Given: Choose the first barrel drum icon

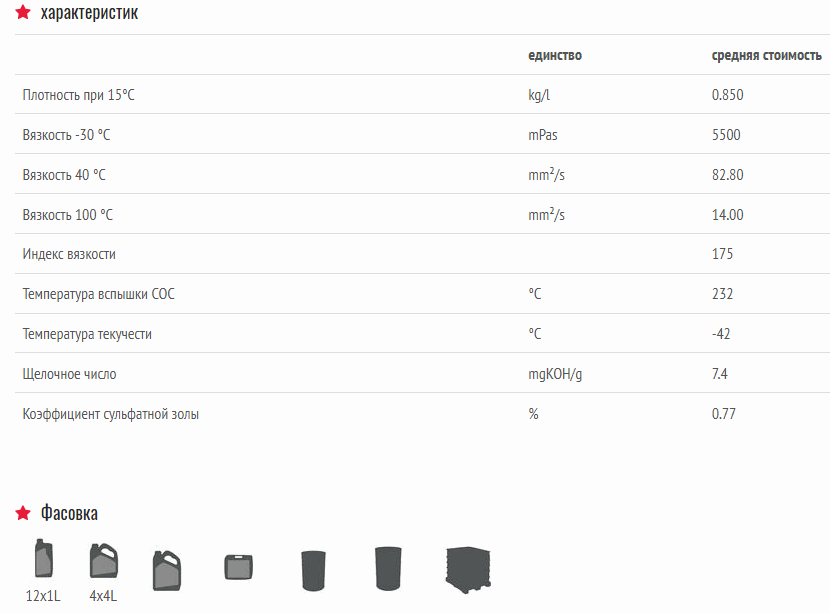Looking at the screenshot, I should pos(313,571).
